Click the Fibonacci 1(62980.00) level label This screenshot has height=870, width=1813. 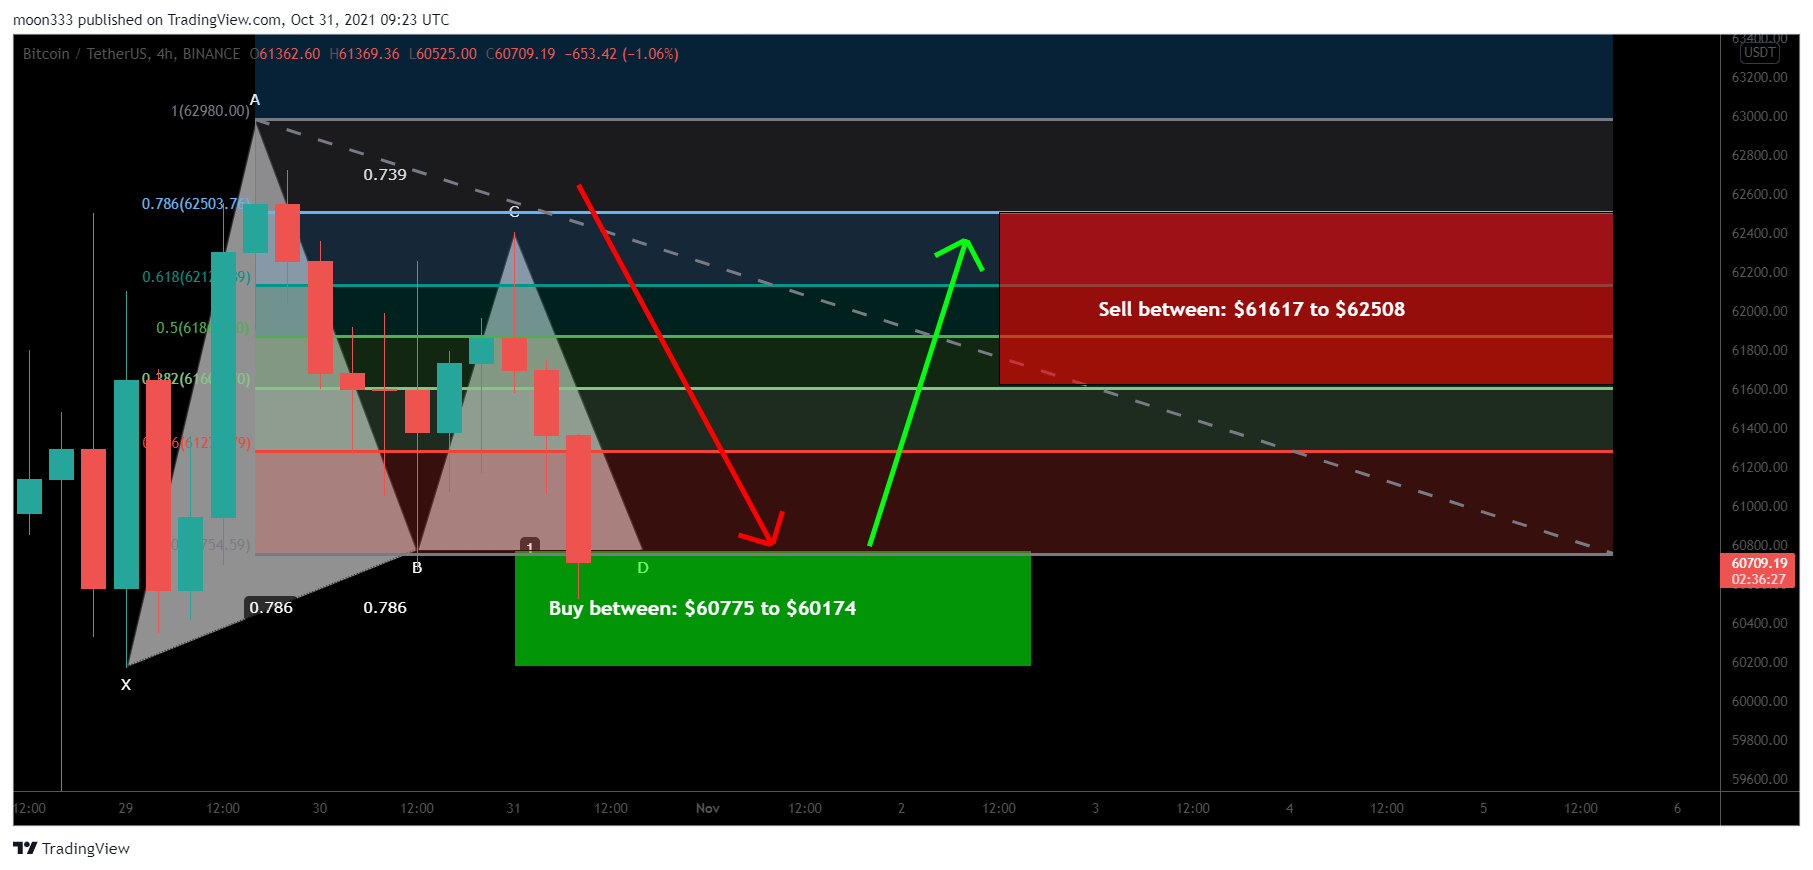(210, 111)
